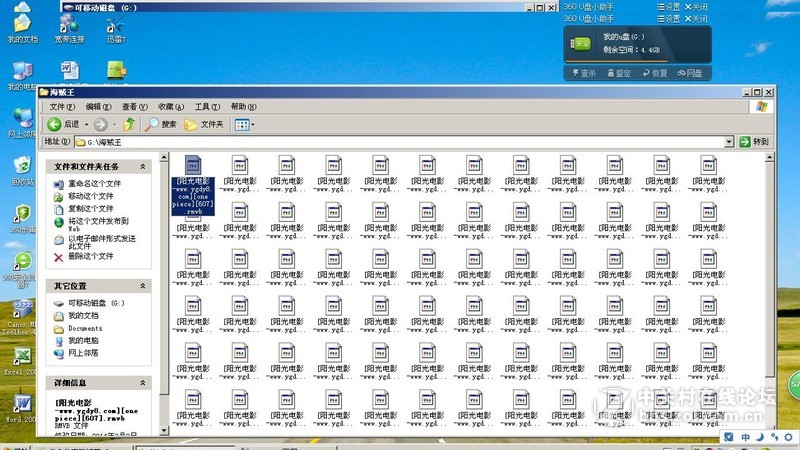Viewport: 800px width, 450px height.
Task: Select the last rmvb file in first row
Action: (x=709, y=173)
